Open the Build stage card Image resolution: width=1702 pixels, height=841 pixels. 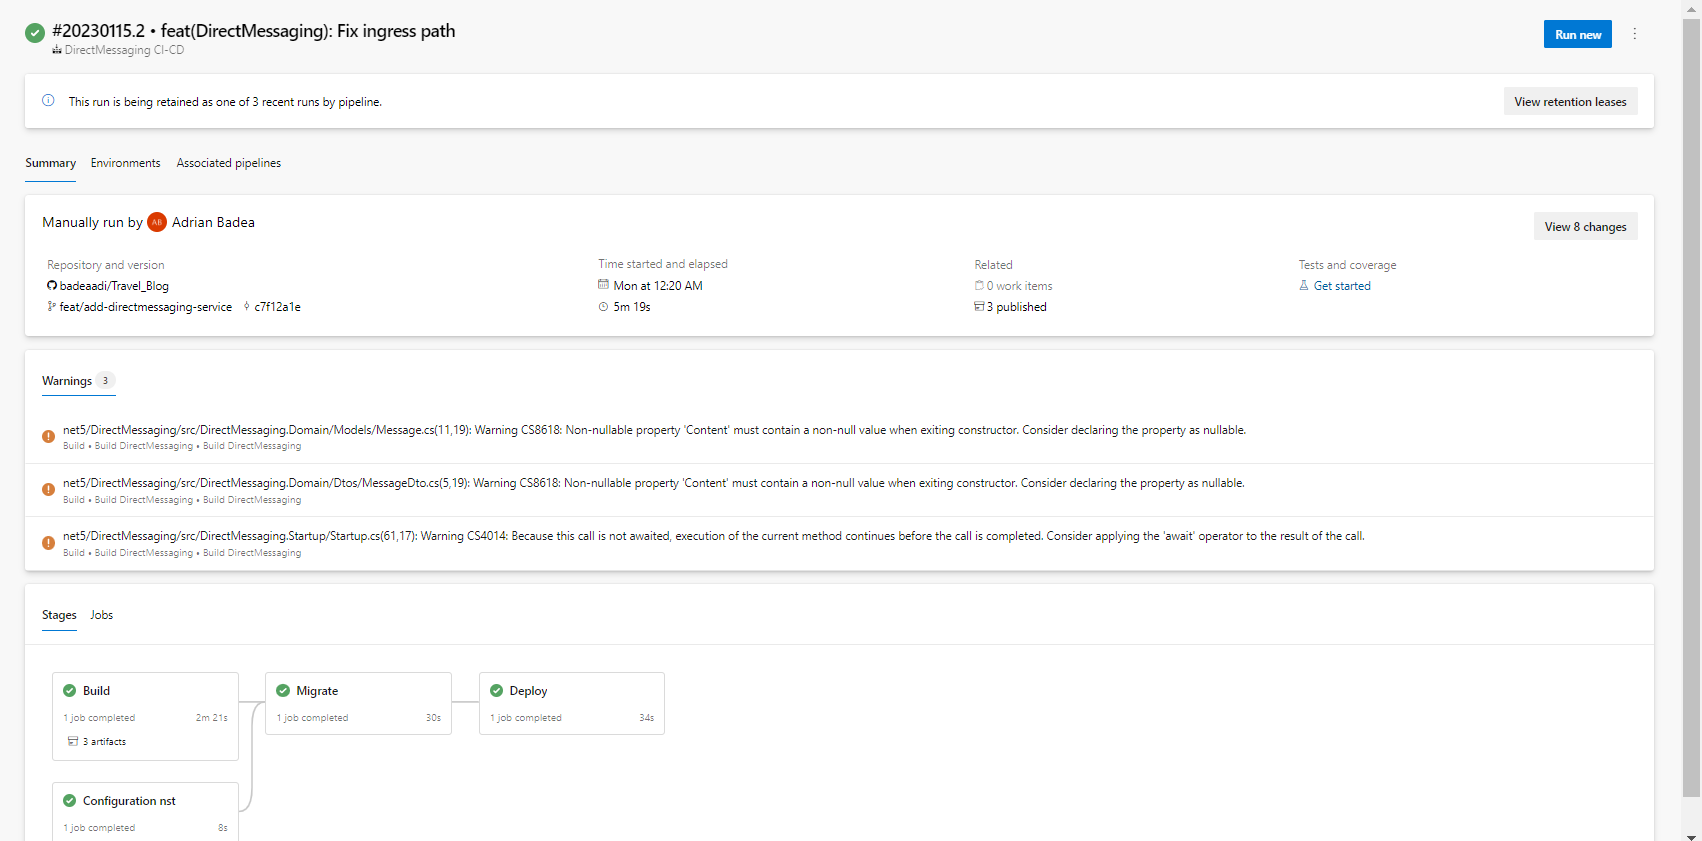point(145,716)
